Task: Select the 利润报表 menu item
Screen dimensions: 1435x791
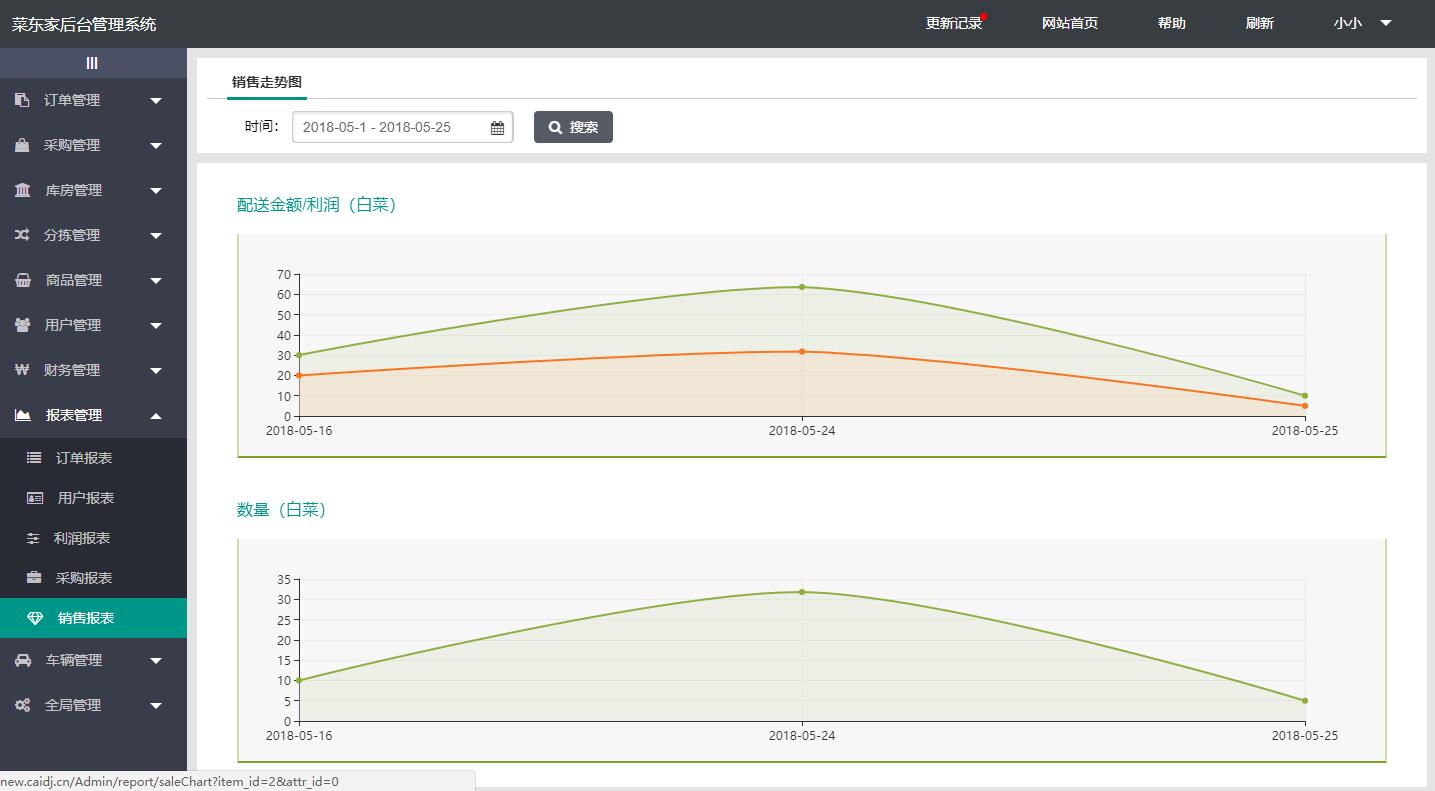Action: click(x=82, y=538)
